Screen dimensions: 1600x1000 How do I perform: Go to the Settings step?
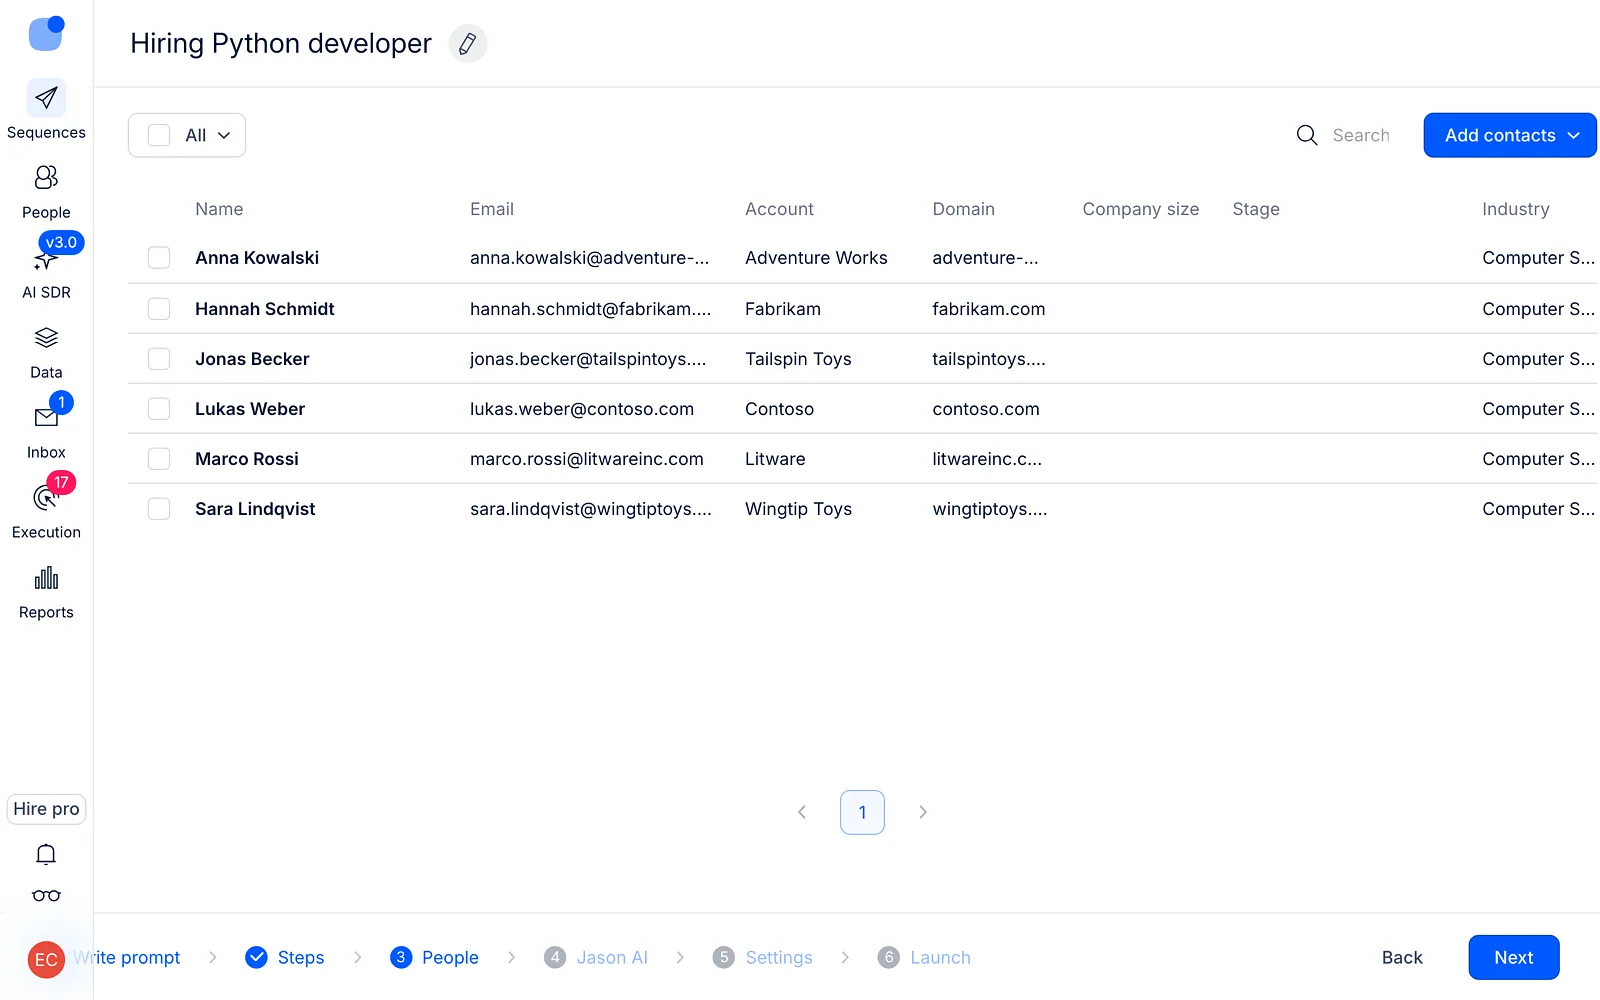[x=763, y=957]
